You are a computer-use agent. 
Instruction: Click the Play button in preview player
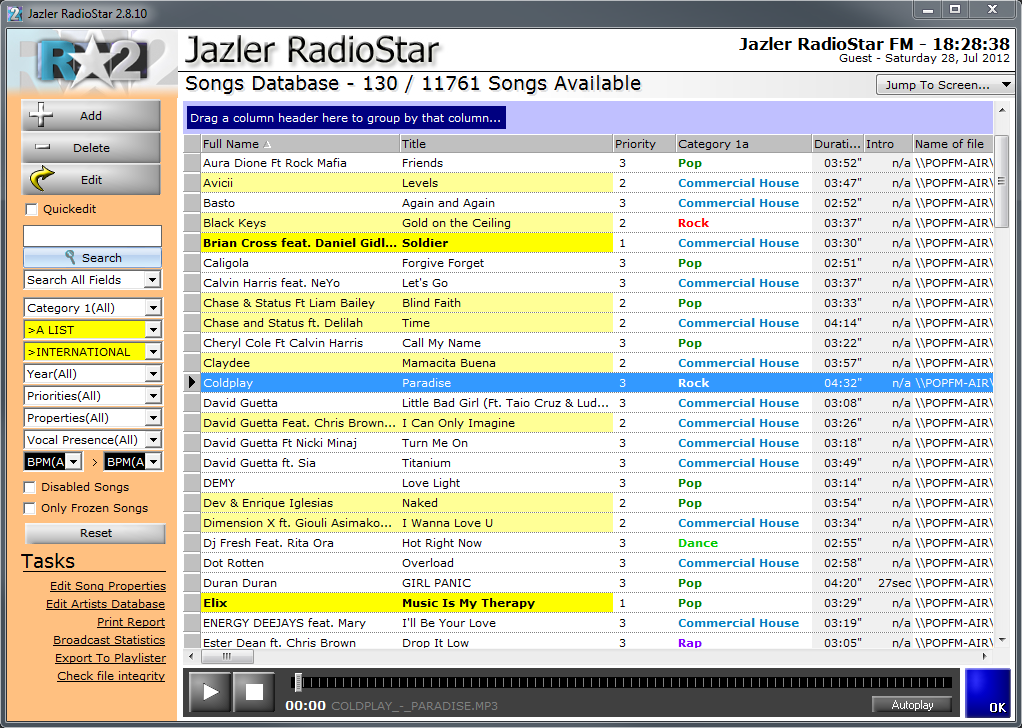209,692
